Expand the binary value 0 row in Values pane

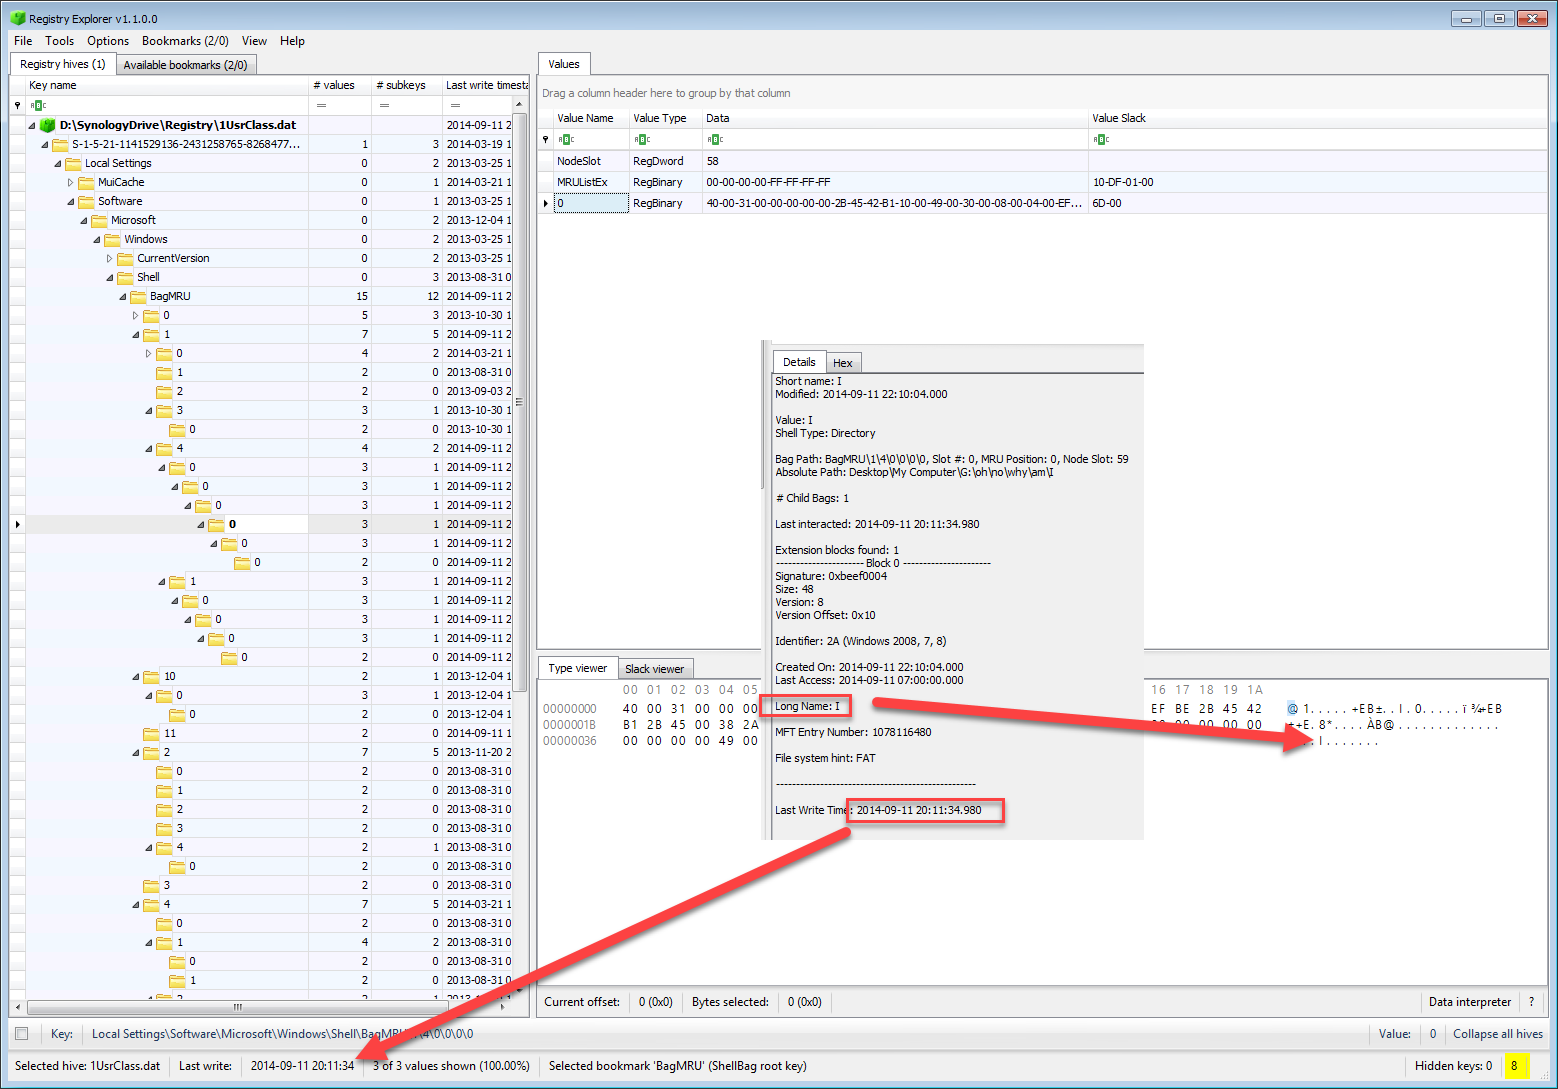(545, 203)
